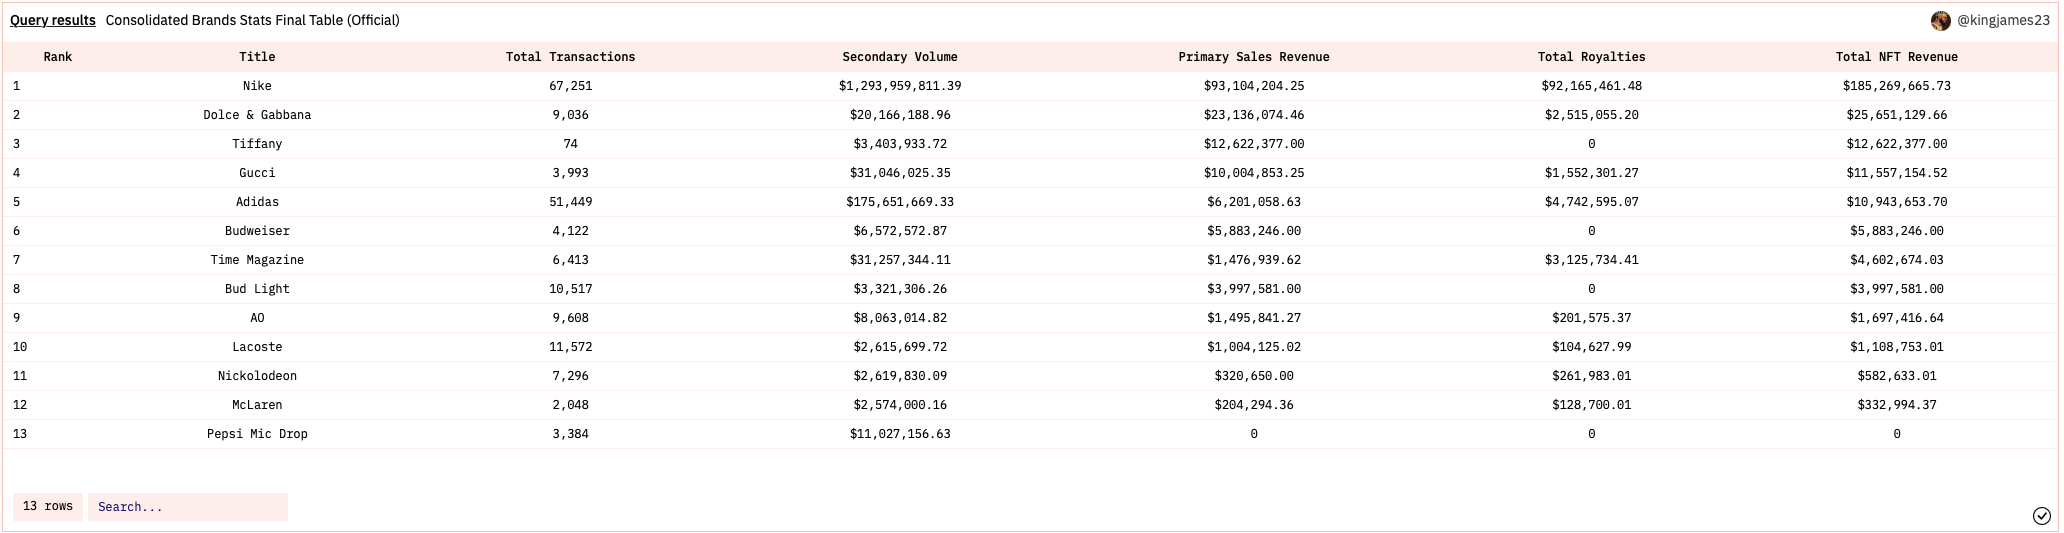Click the Adidas row title
Screen dimensions: 2064x533
point(257,202)
